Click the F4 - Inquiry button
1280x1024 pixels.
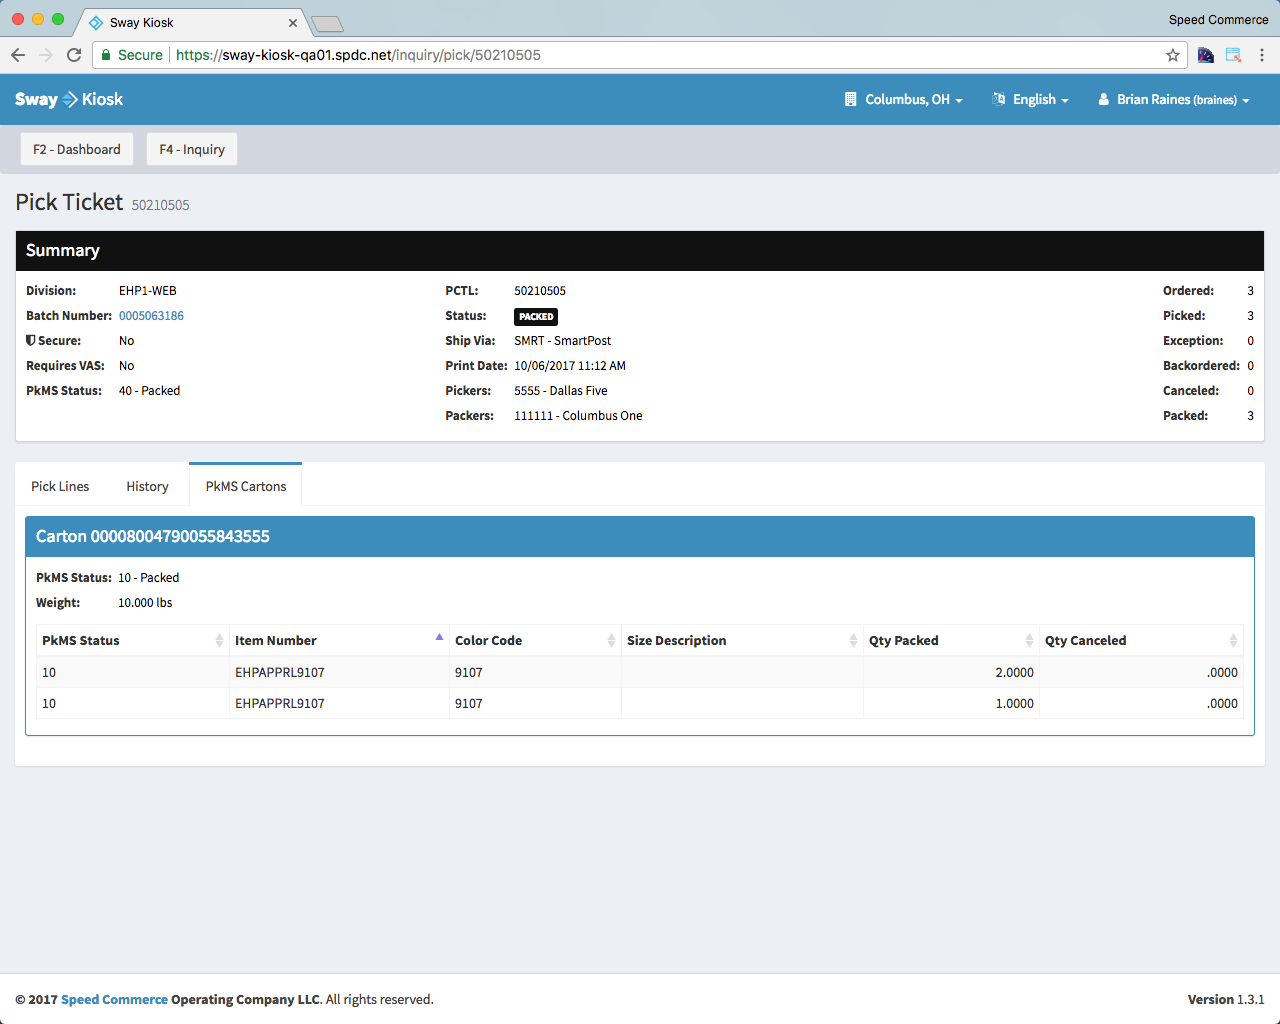pos(192,149)
